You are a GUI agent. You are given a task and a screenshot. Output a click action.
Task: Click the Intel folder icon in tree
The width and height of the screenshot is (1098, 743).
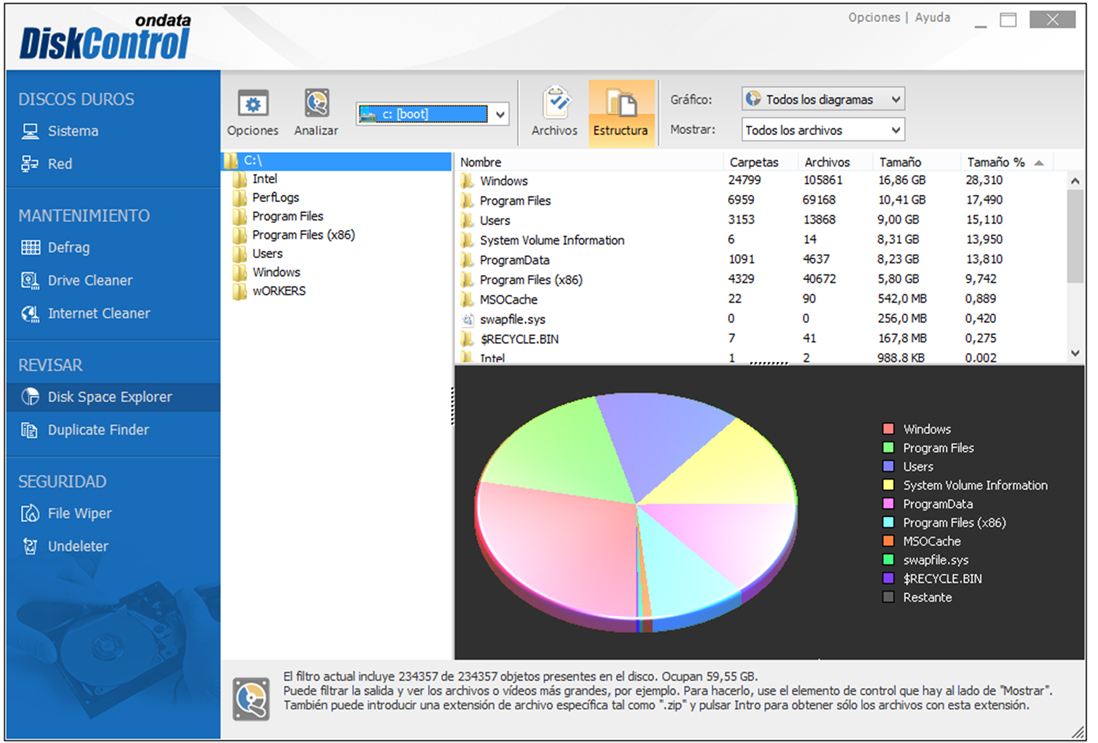click(x=240, y=179)
